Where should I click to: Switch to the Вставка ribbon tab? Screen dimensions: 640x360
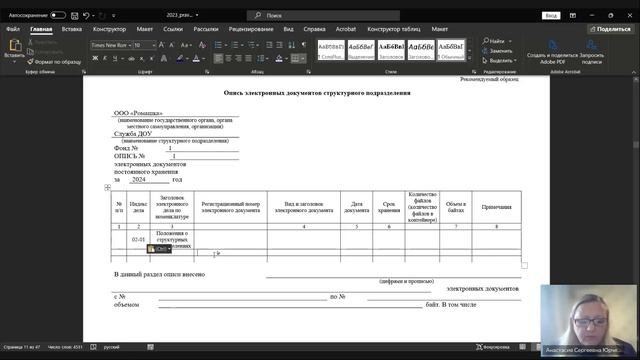(72, 29)
